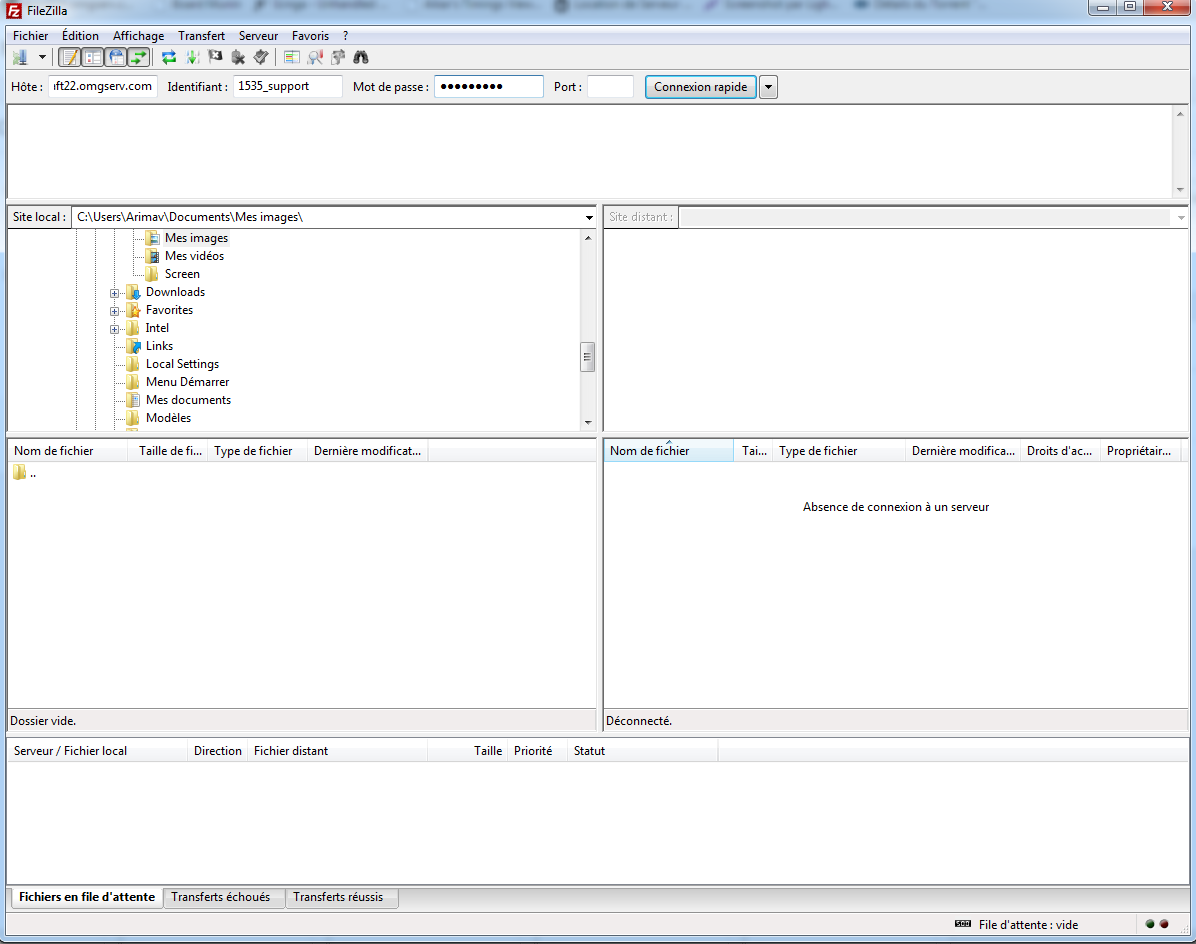Click the red activity indicator light
1196x944 pixels.
tap(1164, 924)
